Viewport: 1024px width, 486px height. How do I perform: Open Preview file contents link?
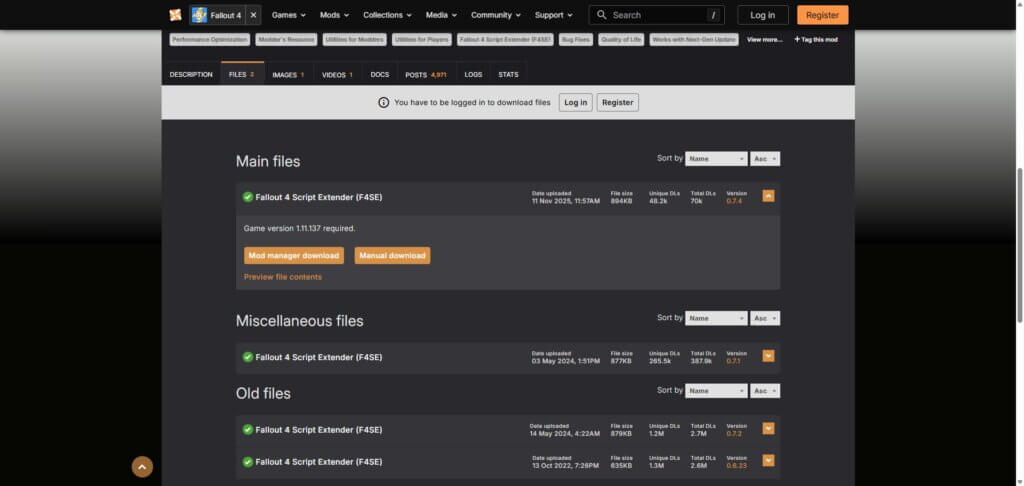(x=283, y=277)
